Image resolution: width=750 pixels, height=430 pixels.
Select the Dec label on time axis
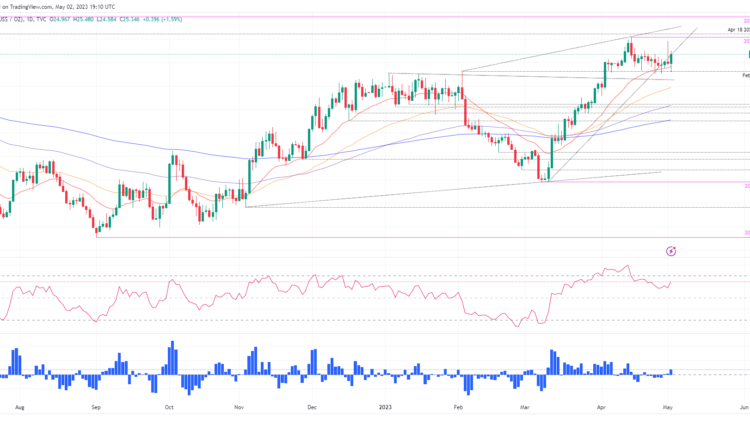tap(312, 408)
